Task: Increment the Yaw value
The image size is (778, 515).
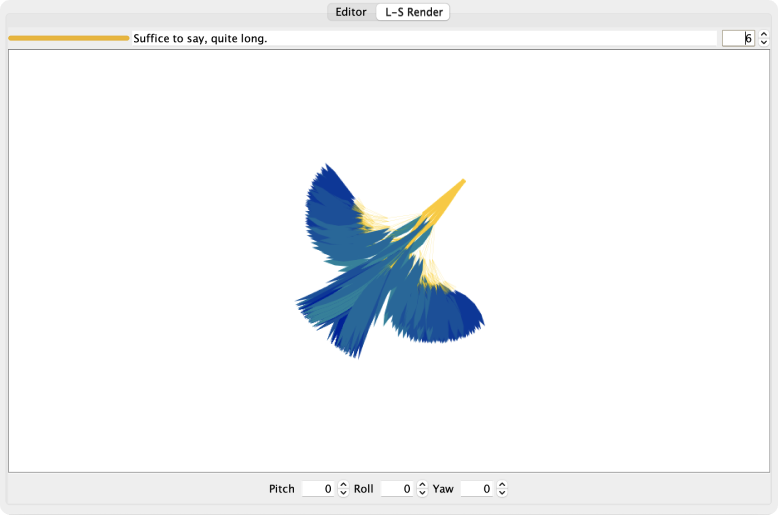Action: coord(502,485)
